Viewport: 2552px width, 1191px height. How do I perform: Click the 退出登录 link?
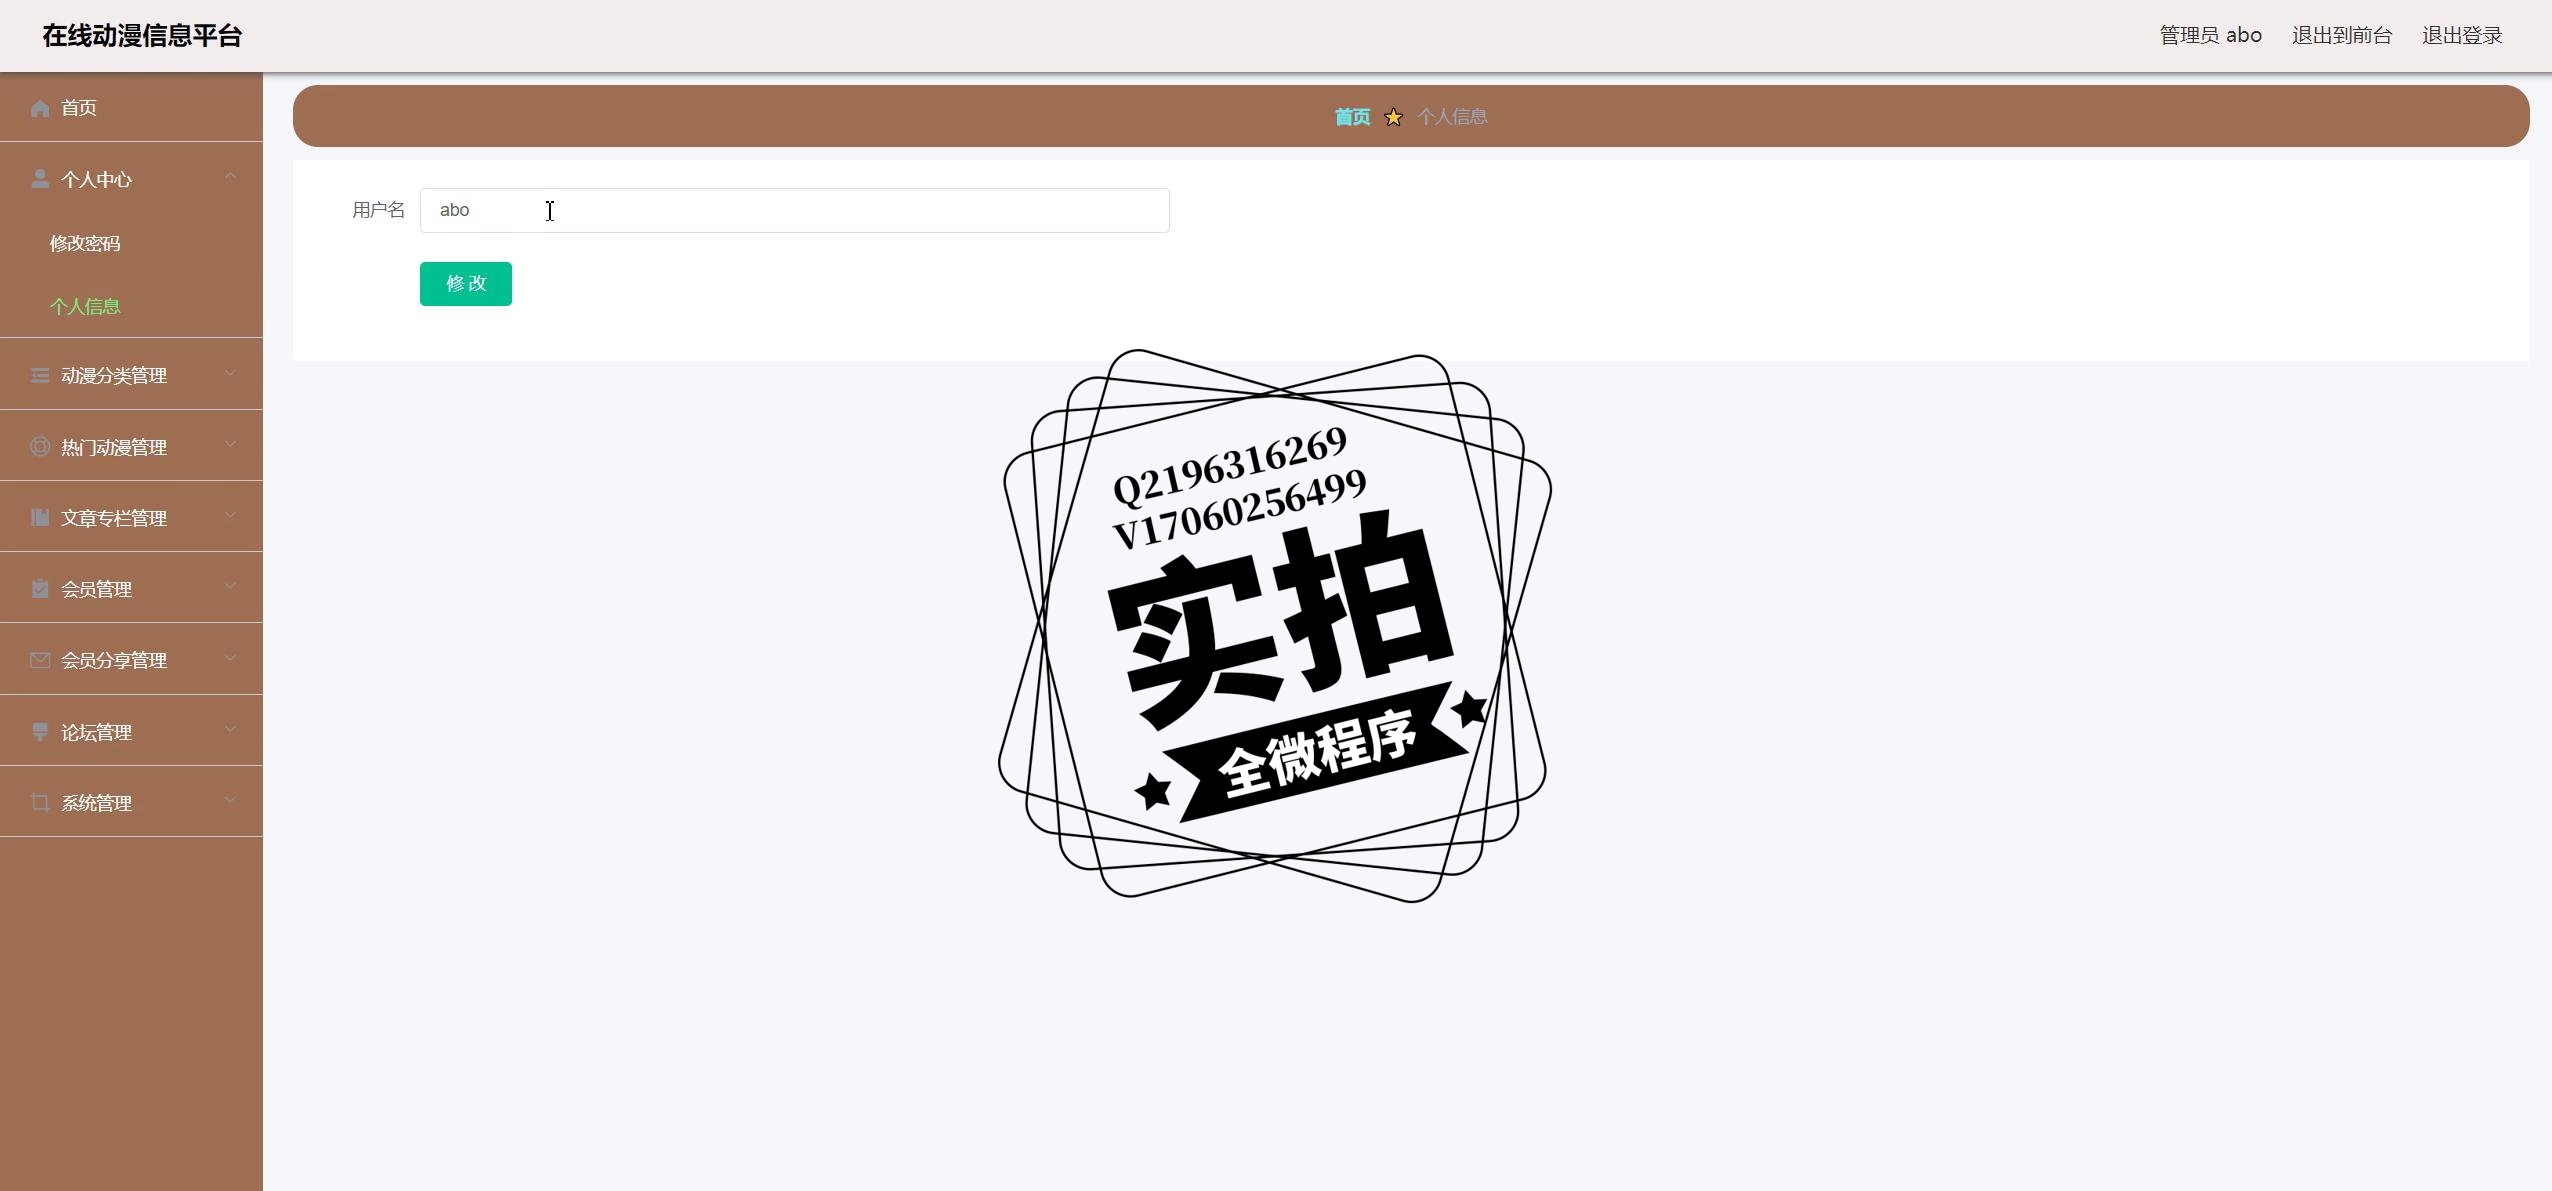pyautogui.click(x=2462, y=36)
